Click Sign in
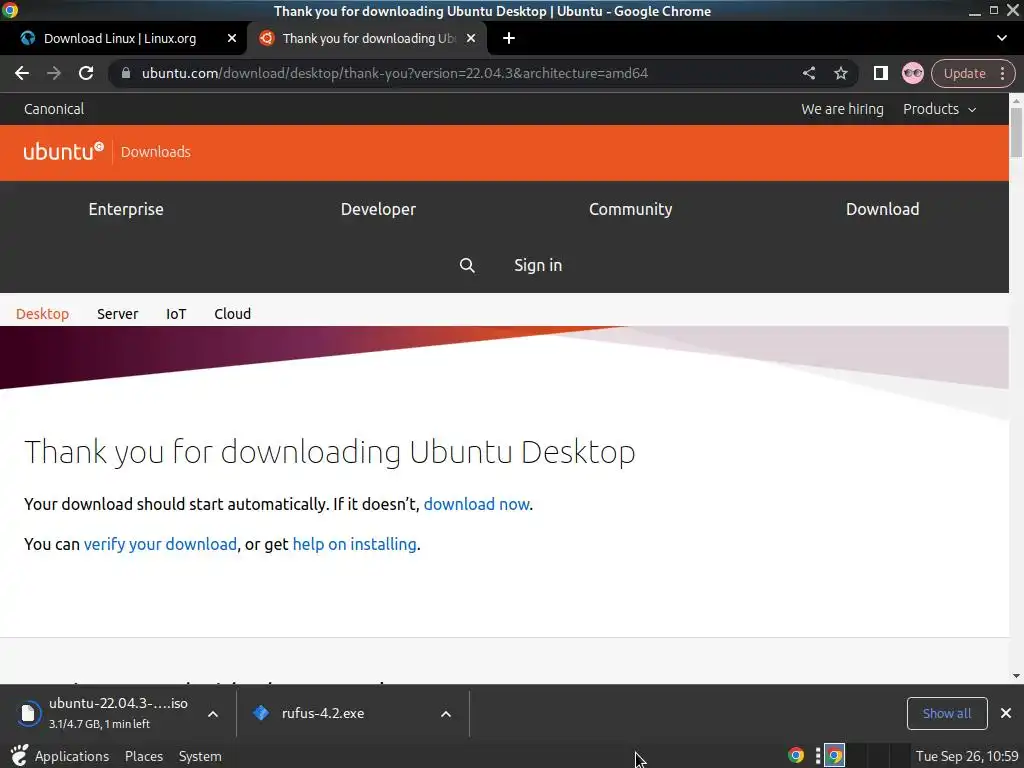The height and width of the screenshot is (768, 1024). 537,265
